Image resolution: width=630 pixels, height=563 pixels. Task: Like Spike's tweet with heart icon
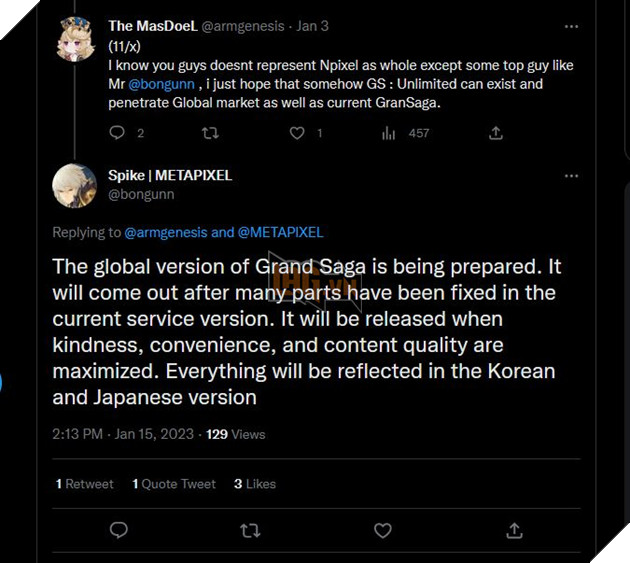click(x=382, y=529)
